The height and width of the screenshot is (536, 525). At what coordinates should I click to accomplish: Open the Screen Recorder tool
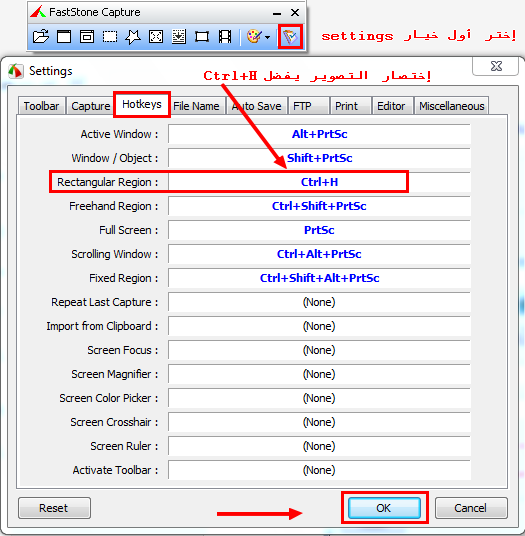click(225, 37)
